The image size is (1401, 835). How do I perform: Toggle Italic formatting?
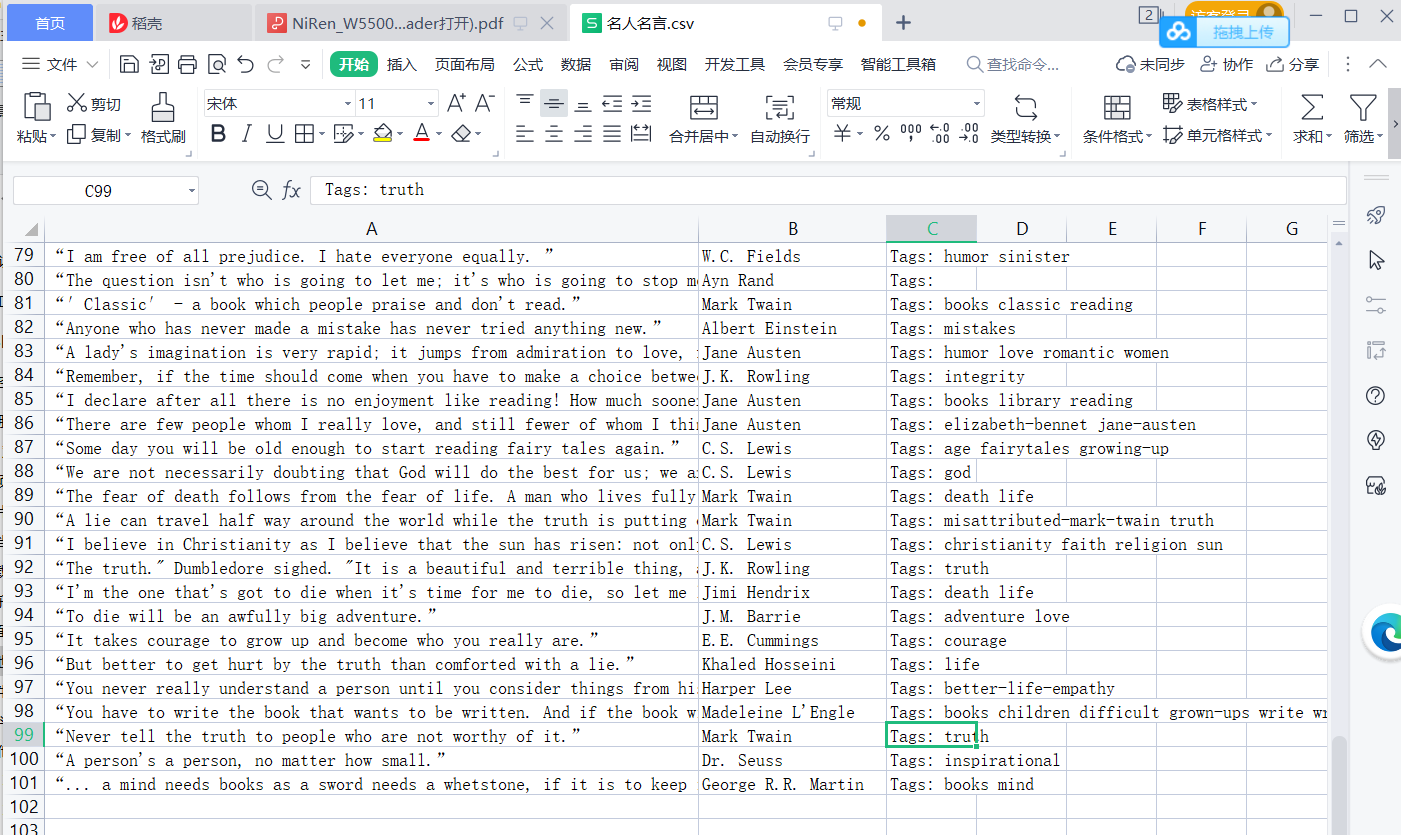click(x=246, y=134)
